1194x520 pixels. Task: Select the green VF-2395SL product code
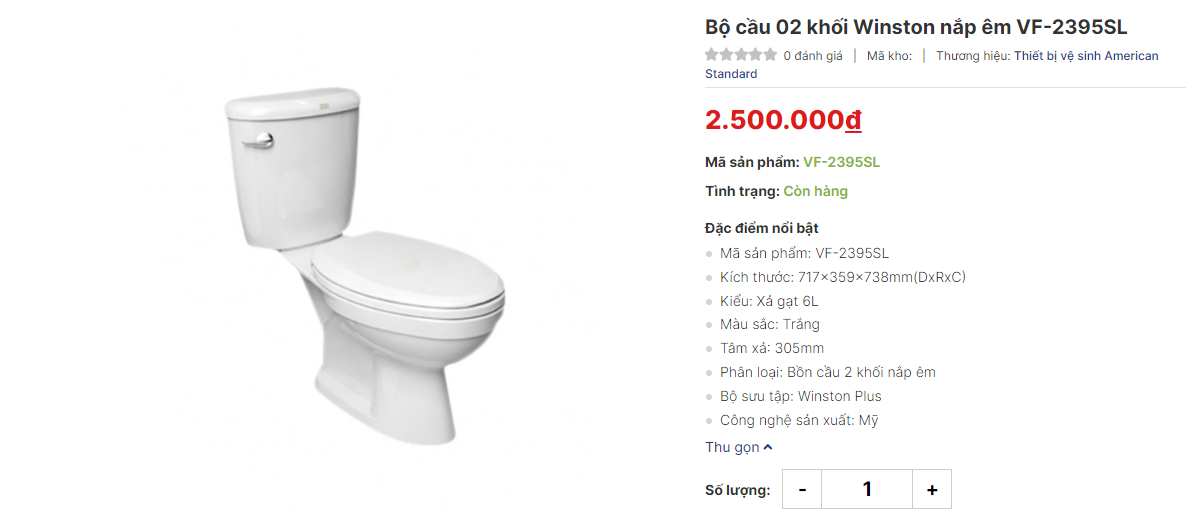click(x=841, y=162)
